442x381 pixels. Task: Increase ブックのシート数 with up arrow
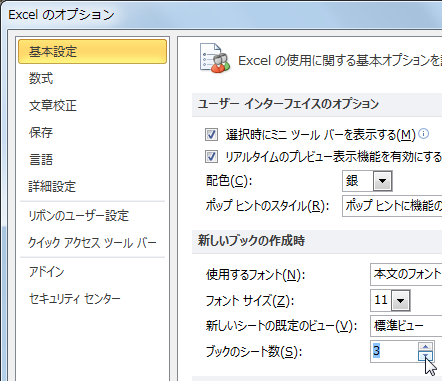point(426,346)
